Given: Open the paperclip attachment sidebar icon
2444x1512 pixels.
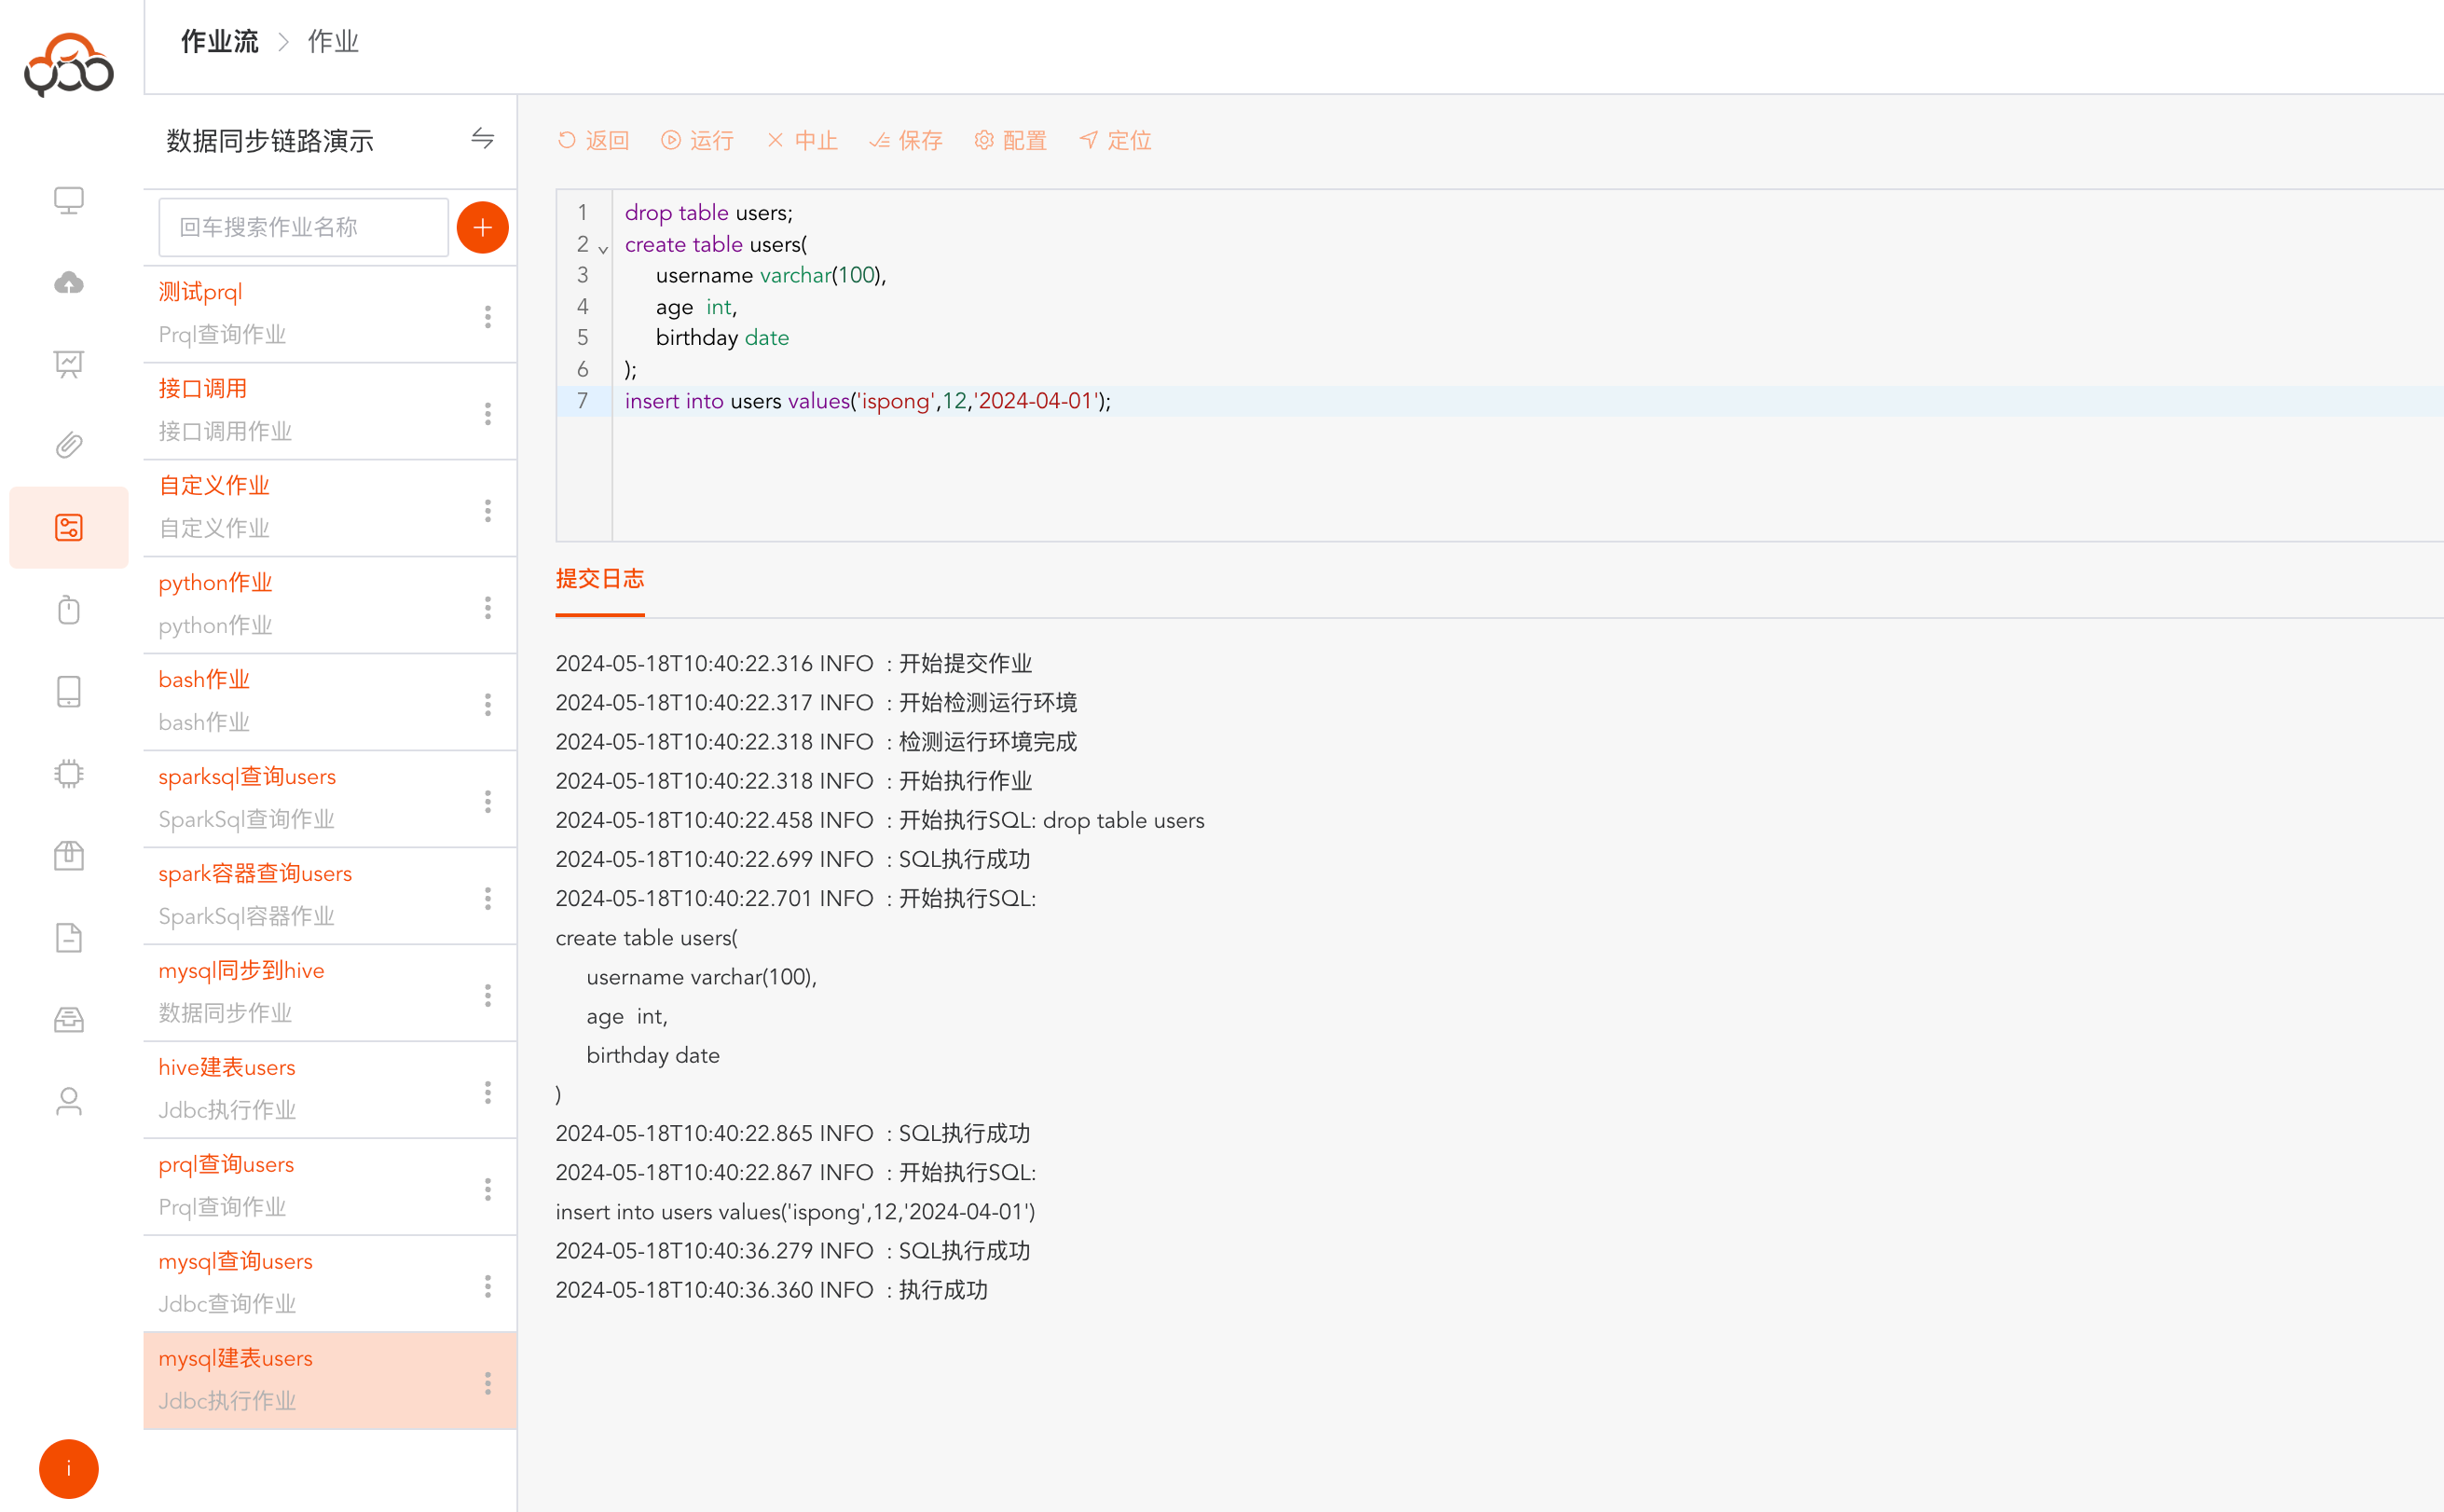Looking at the screenshot, I should pos(68,445).
